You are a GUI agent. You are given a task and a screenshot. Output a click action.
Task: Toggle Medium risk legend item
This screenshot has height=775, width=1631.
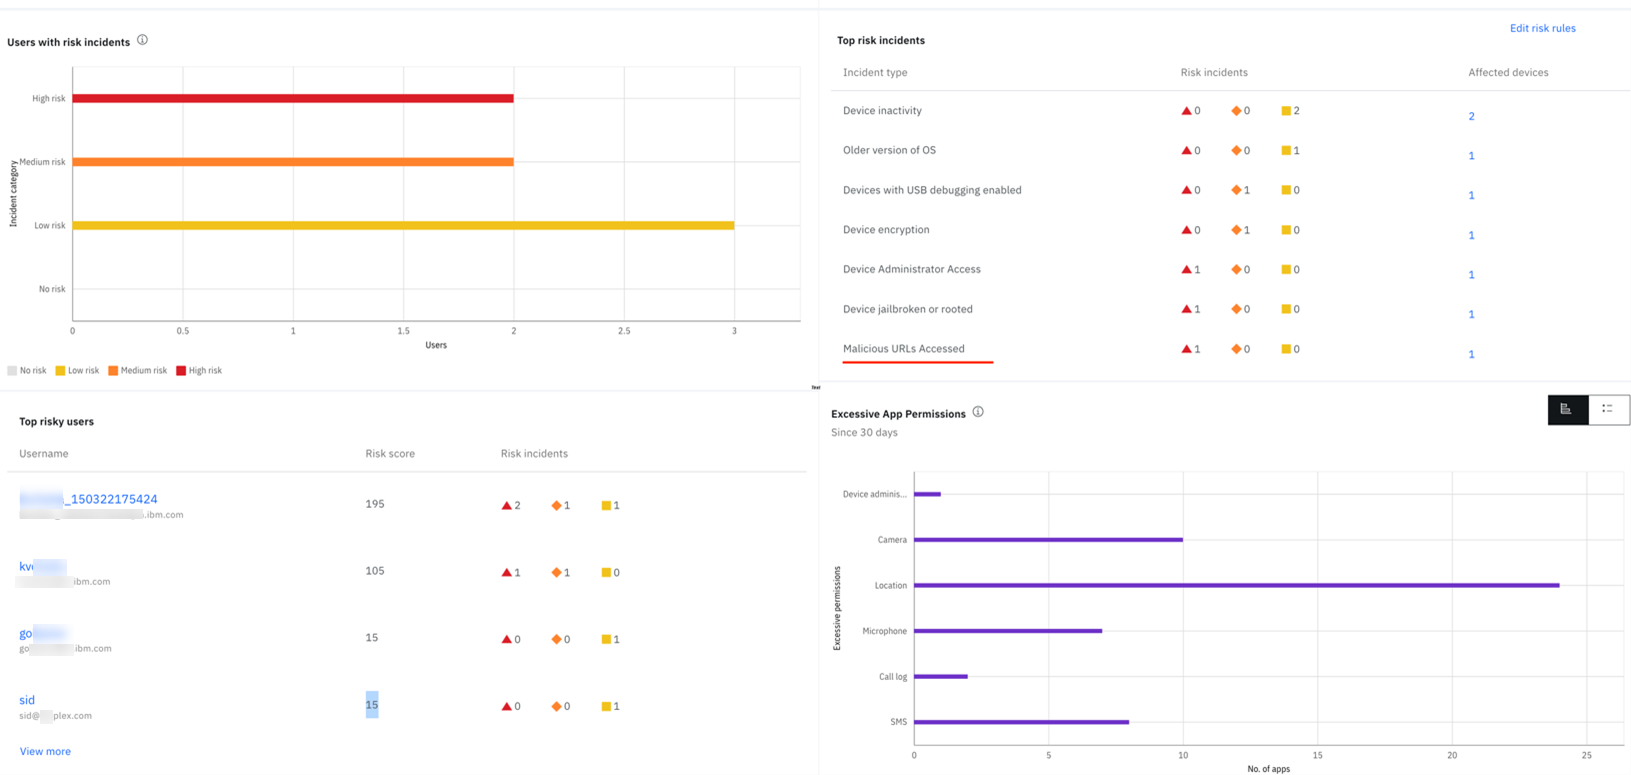tap(138, 370)
